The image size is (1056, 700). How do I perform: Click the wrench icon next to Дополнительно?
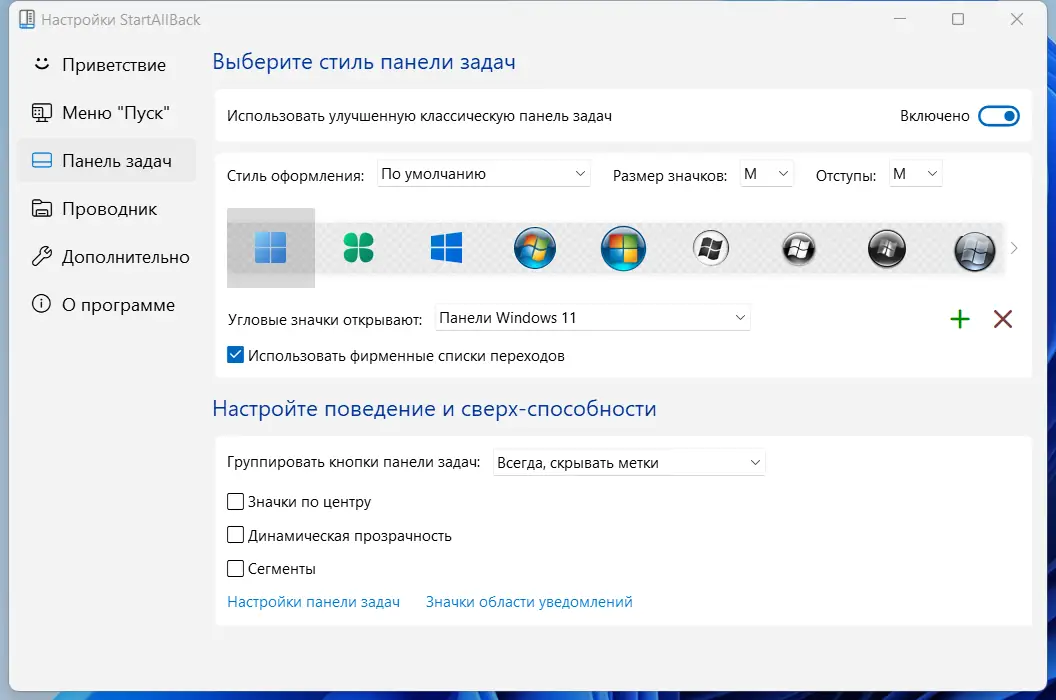point(41,256)
